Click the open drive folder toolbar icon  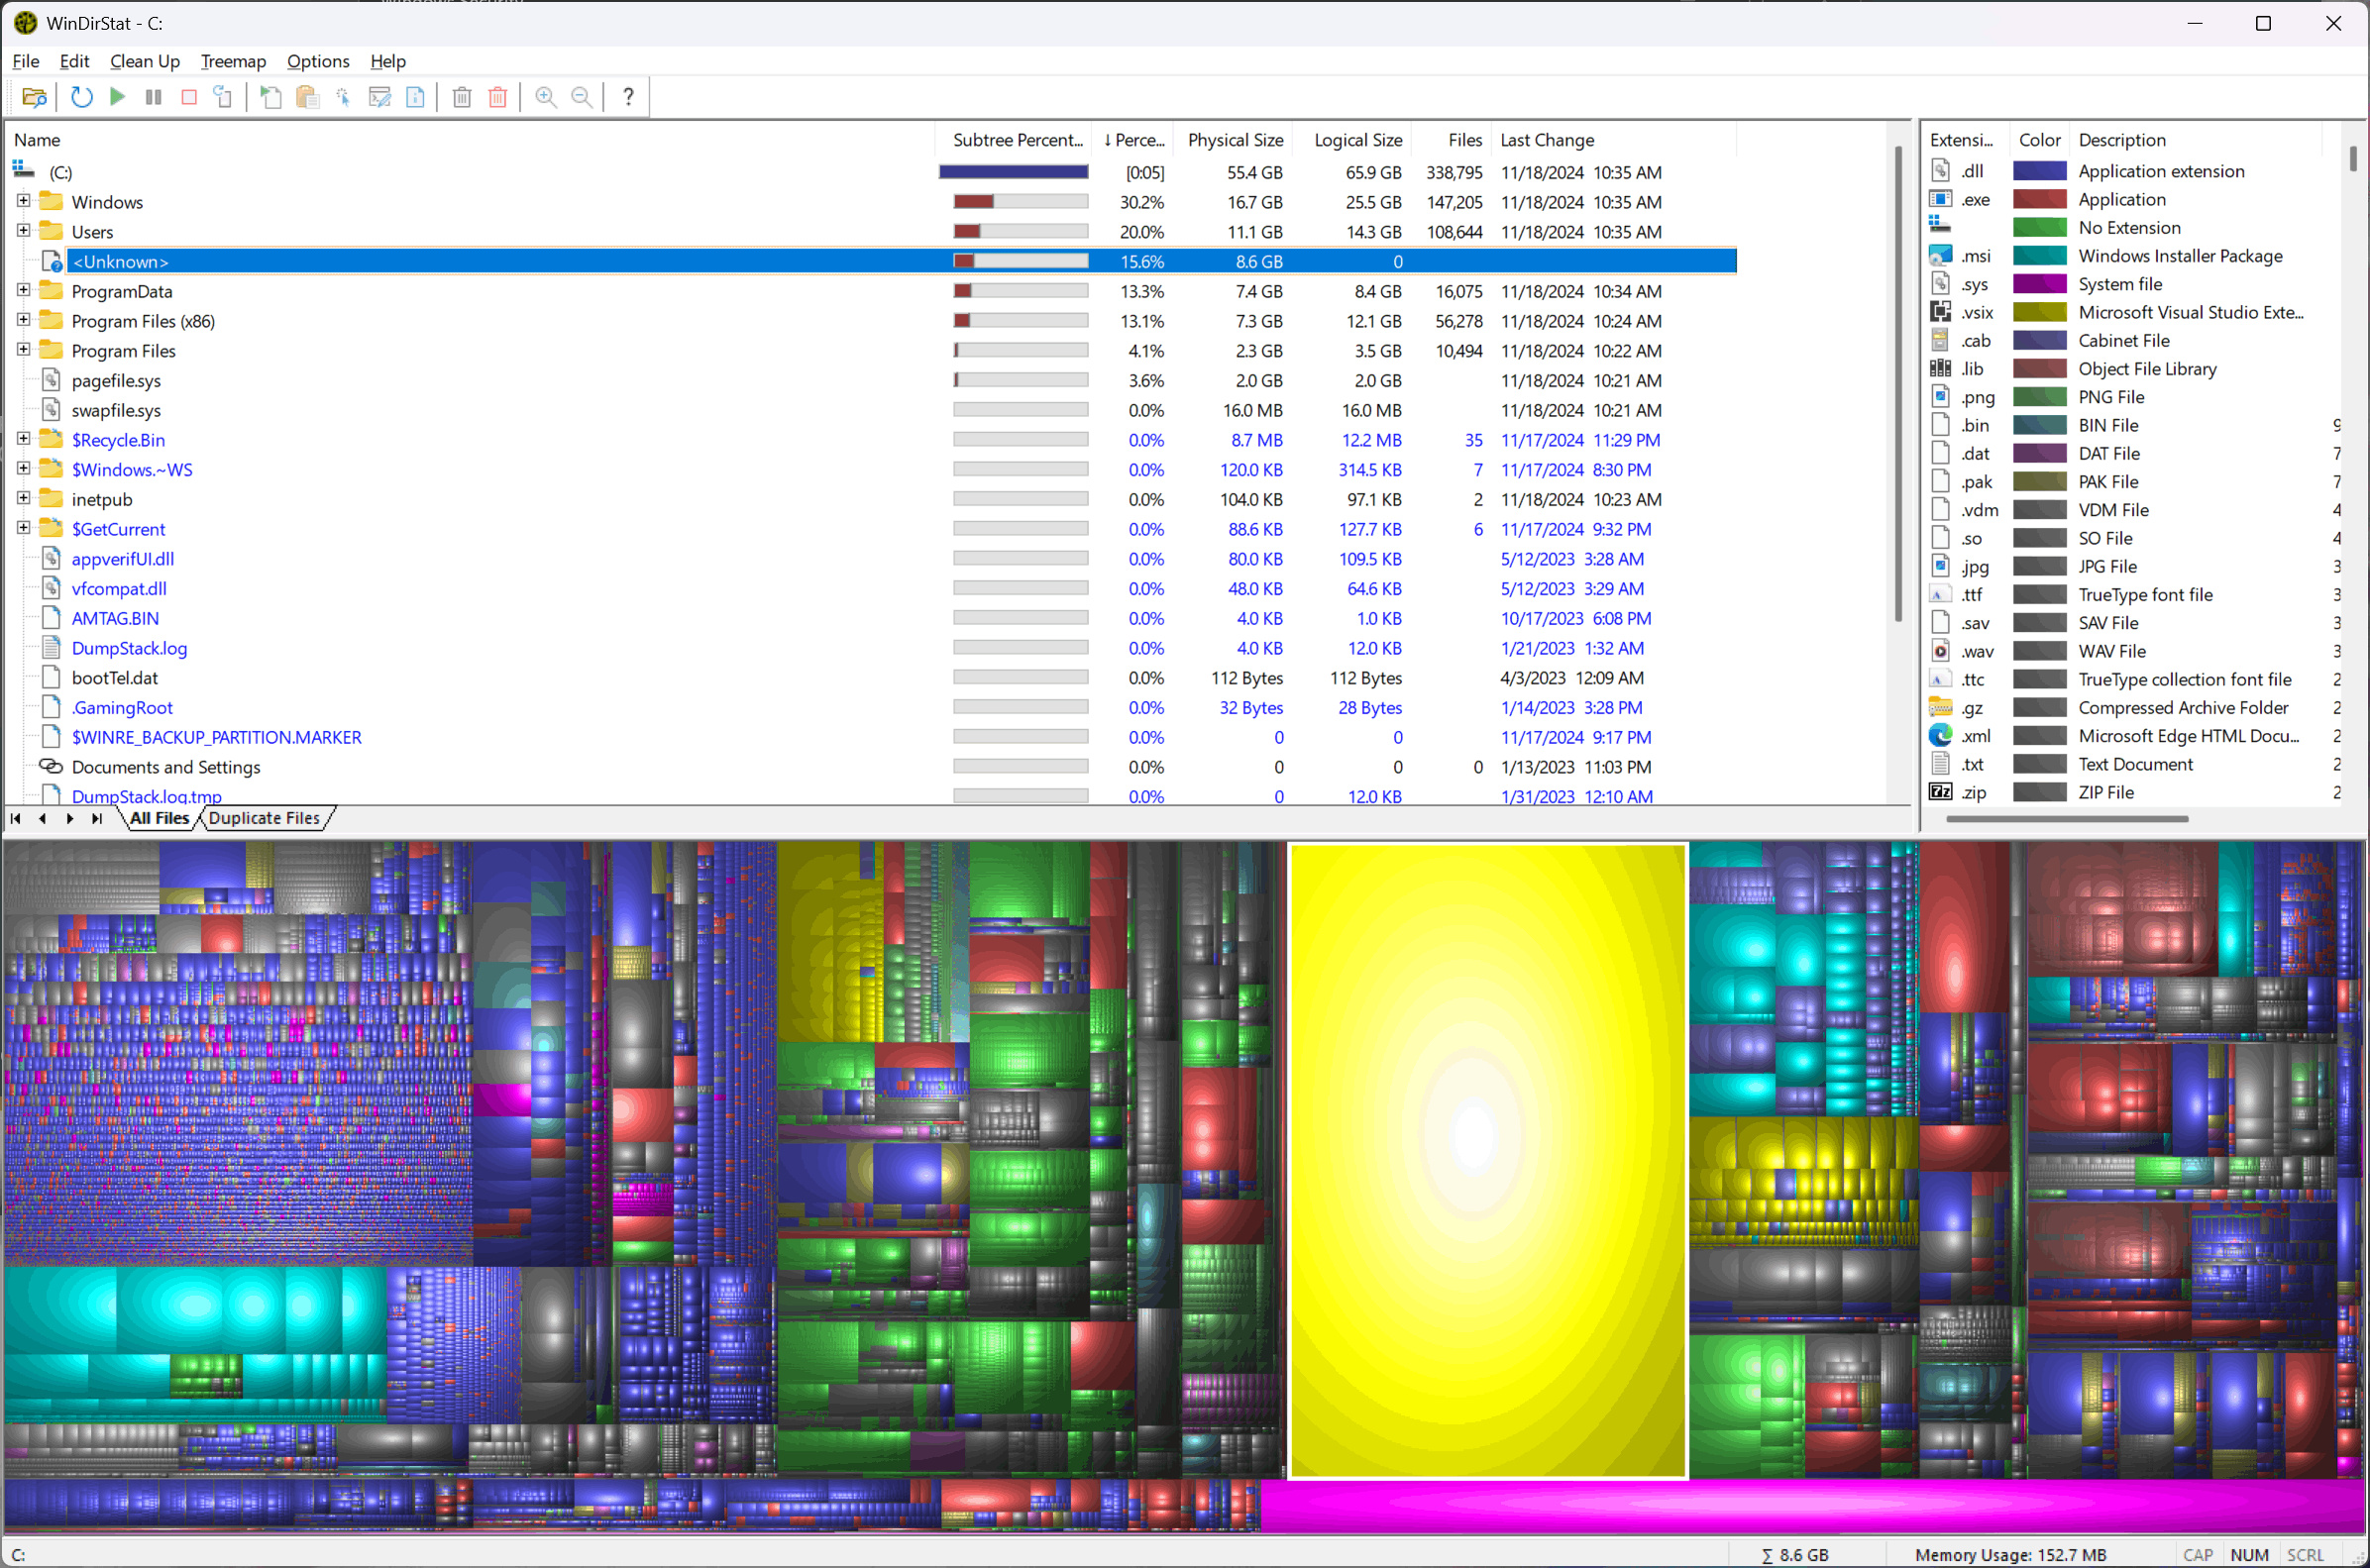34,97
